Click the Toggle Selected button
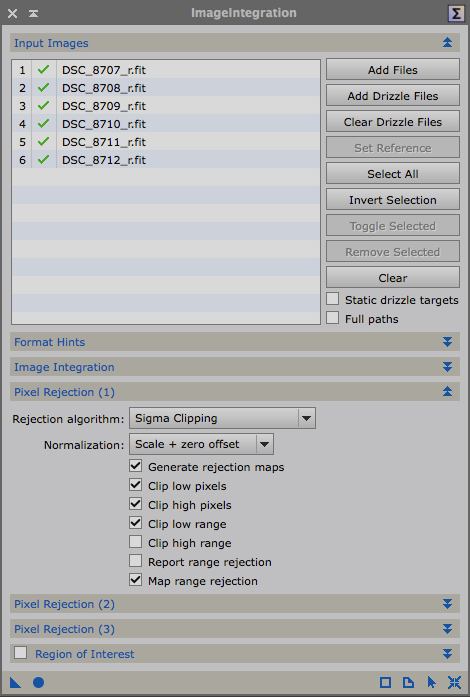 (x=393, y=226)
